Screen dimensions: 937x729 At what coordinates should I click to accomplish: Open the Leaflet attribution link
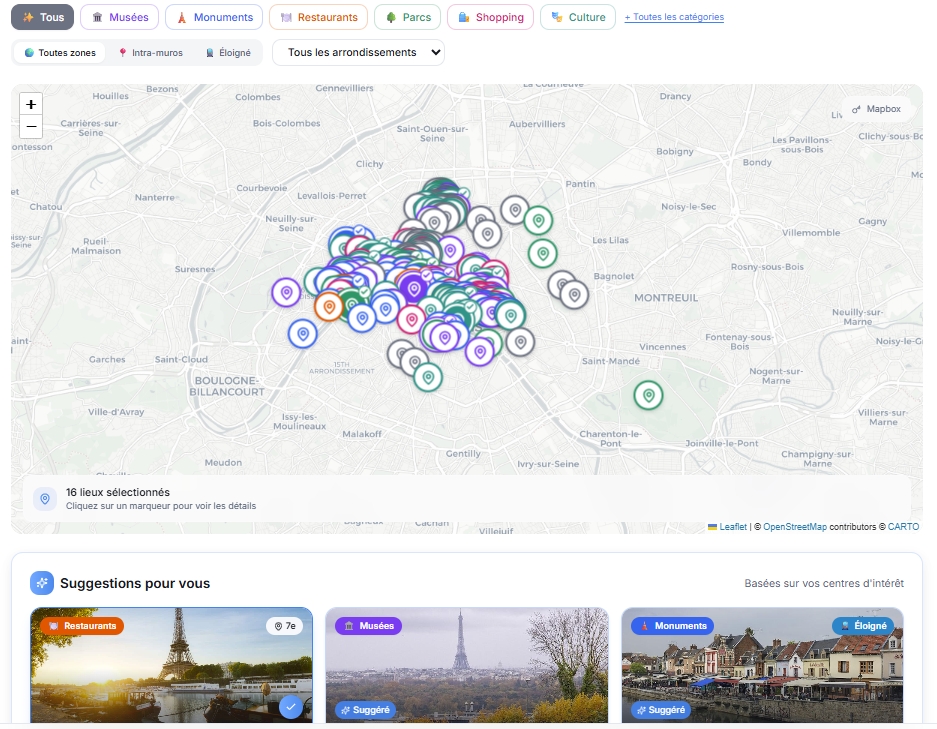coord(733,527)
